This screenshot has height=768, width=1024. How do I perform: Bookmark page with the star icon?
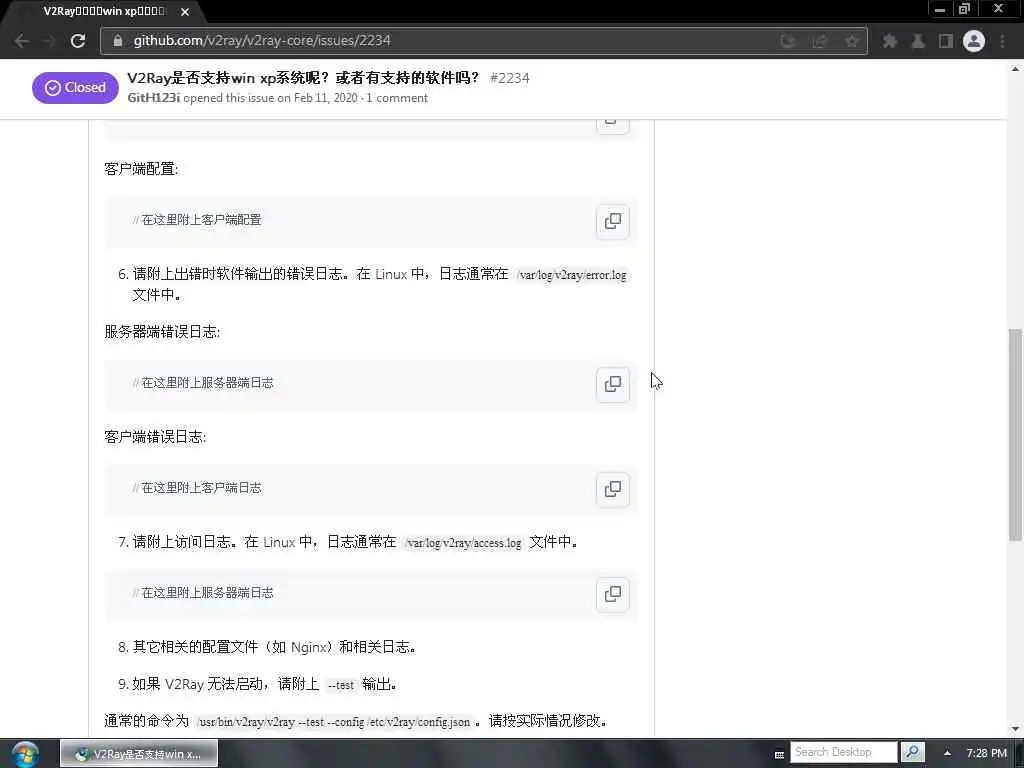pyautogui.click(x=852, y=41)
